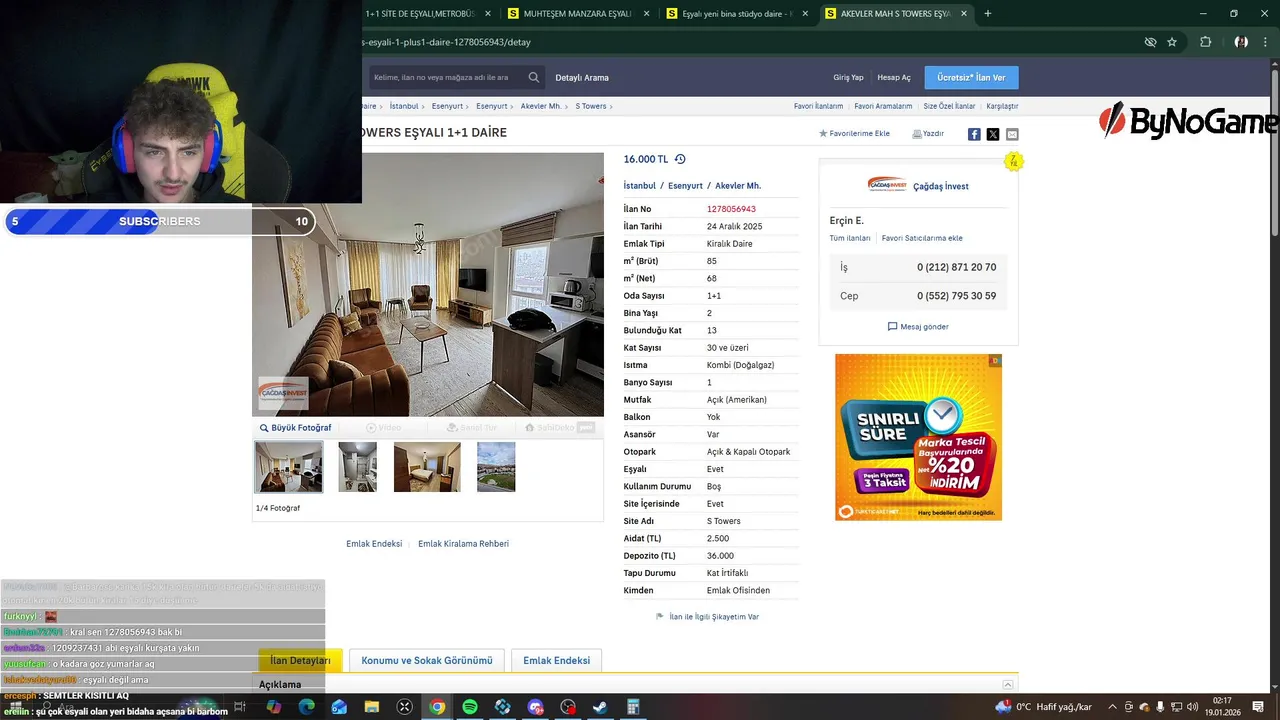Image resolution: width=1280 pixels, height=720 pixels.
Task: Click Mesaj gönder under the phone numbers
Action: coord(918,327)
